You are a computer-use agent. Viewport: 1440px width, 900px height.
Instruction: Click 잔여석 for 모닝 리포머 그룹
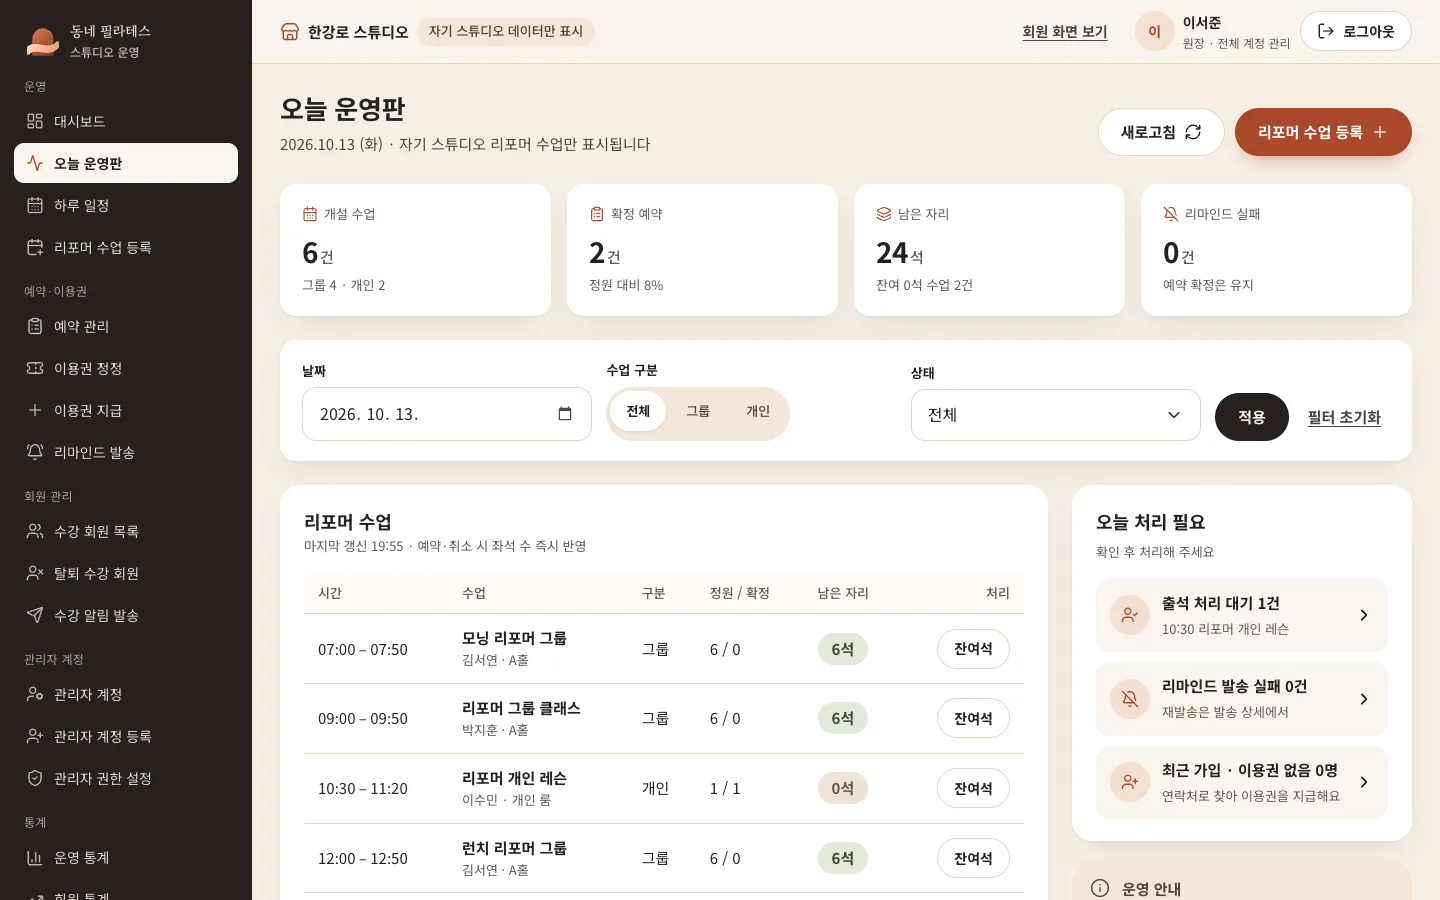(973, 649)
